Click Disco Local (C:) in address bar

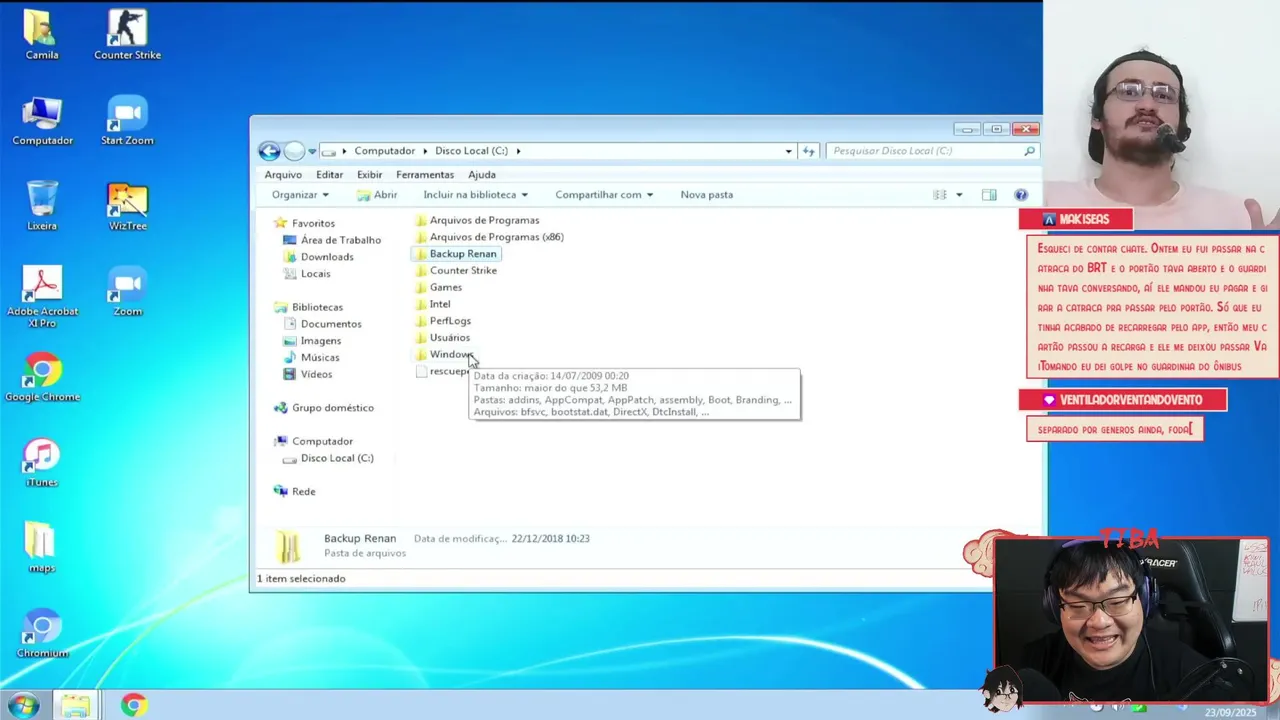[471, 151]
